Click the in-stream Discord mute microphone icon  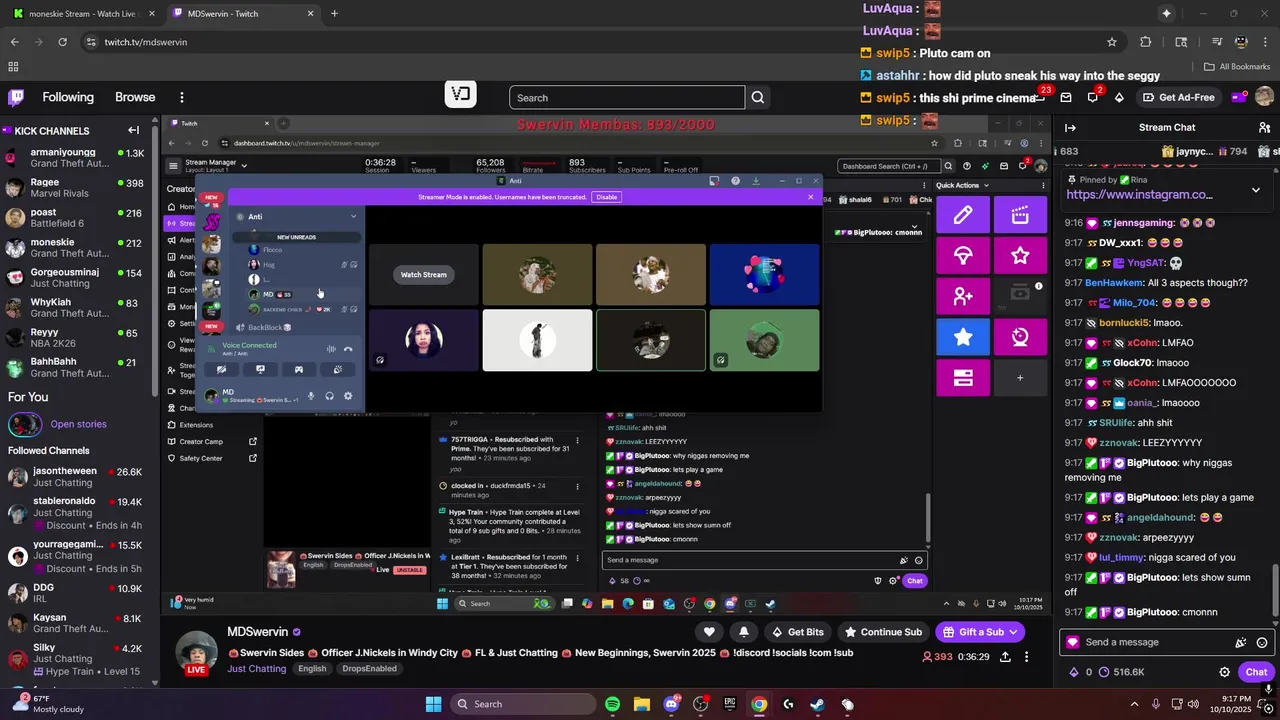[310, 396]
